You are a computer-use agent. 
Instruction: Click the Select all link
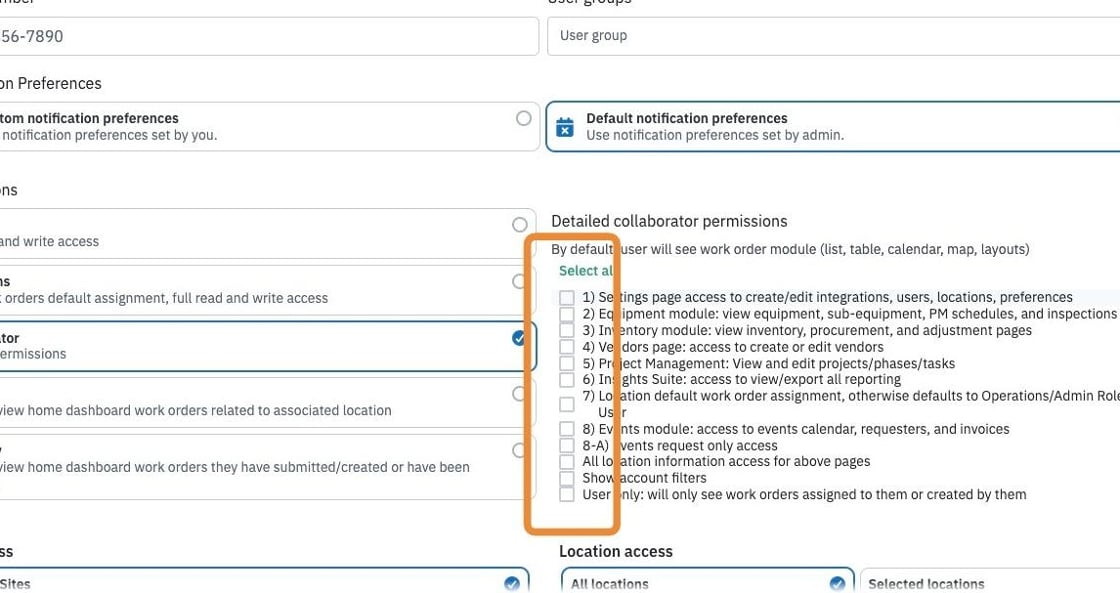click(x=586, y=271)
